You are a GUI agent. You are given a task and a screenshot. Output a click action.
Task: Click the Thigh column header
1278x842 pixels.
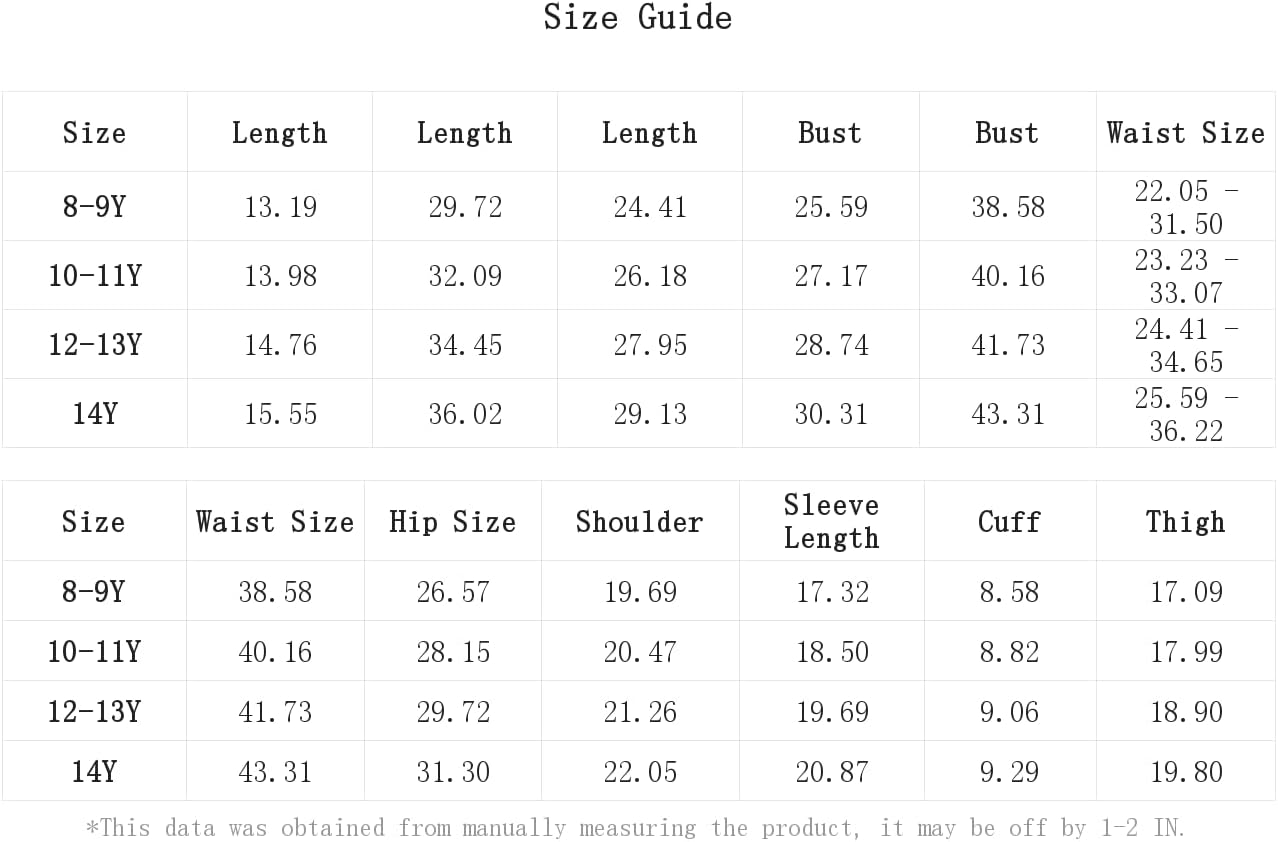[x=1185, y=521]
